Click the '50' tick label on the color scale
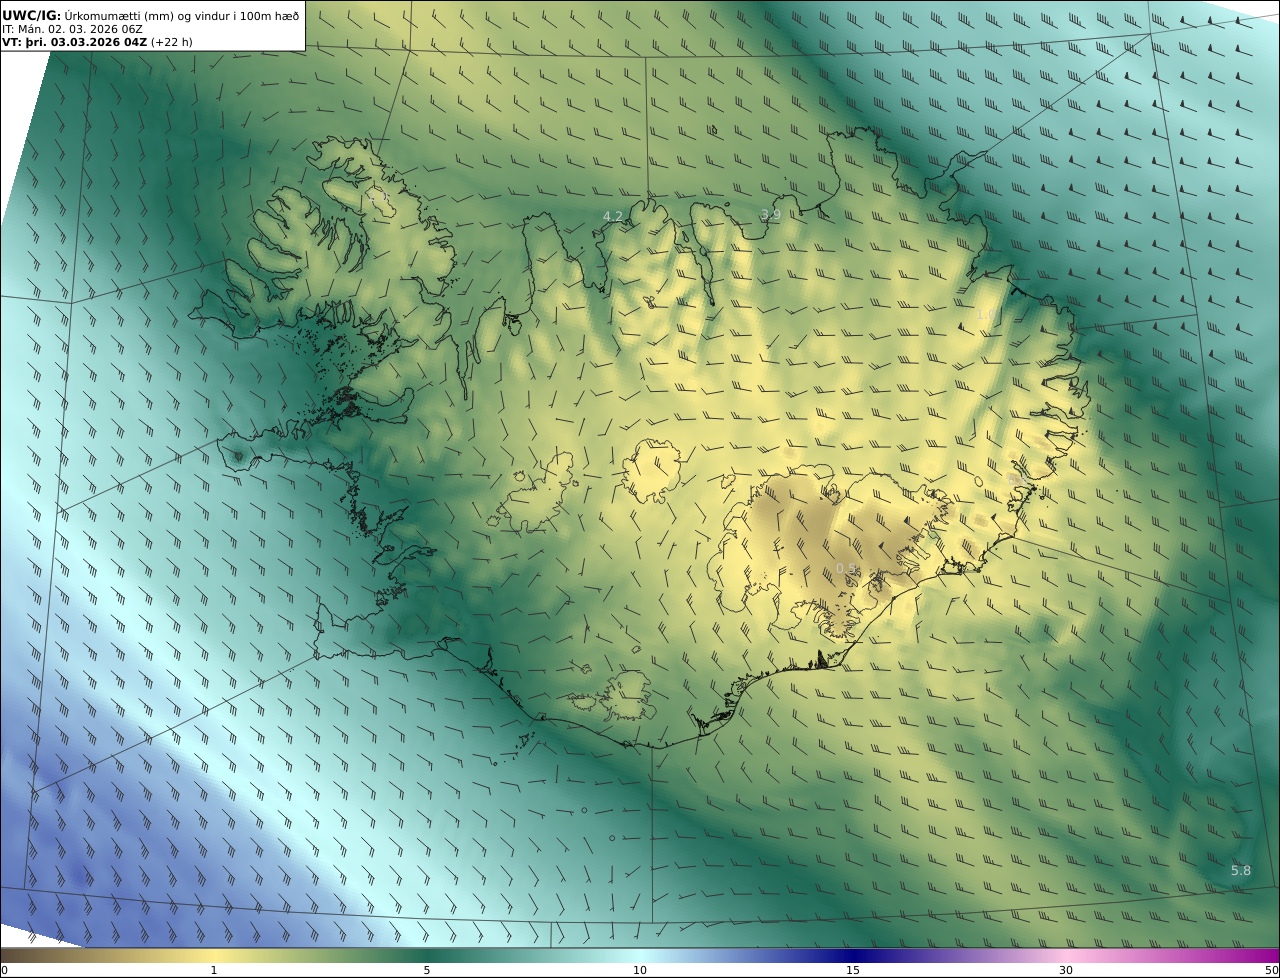The image size is (1280, 978). pyautogui.click(x=1272, y=970)
